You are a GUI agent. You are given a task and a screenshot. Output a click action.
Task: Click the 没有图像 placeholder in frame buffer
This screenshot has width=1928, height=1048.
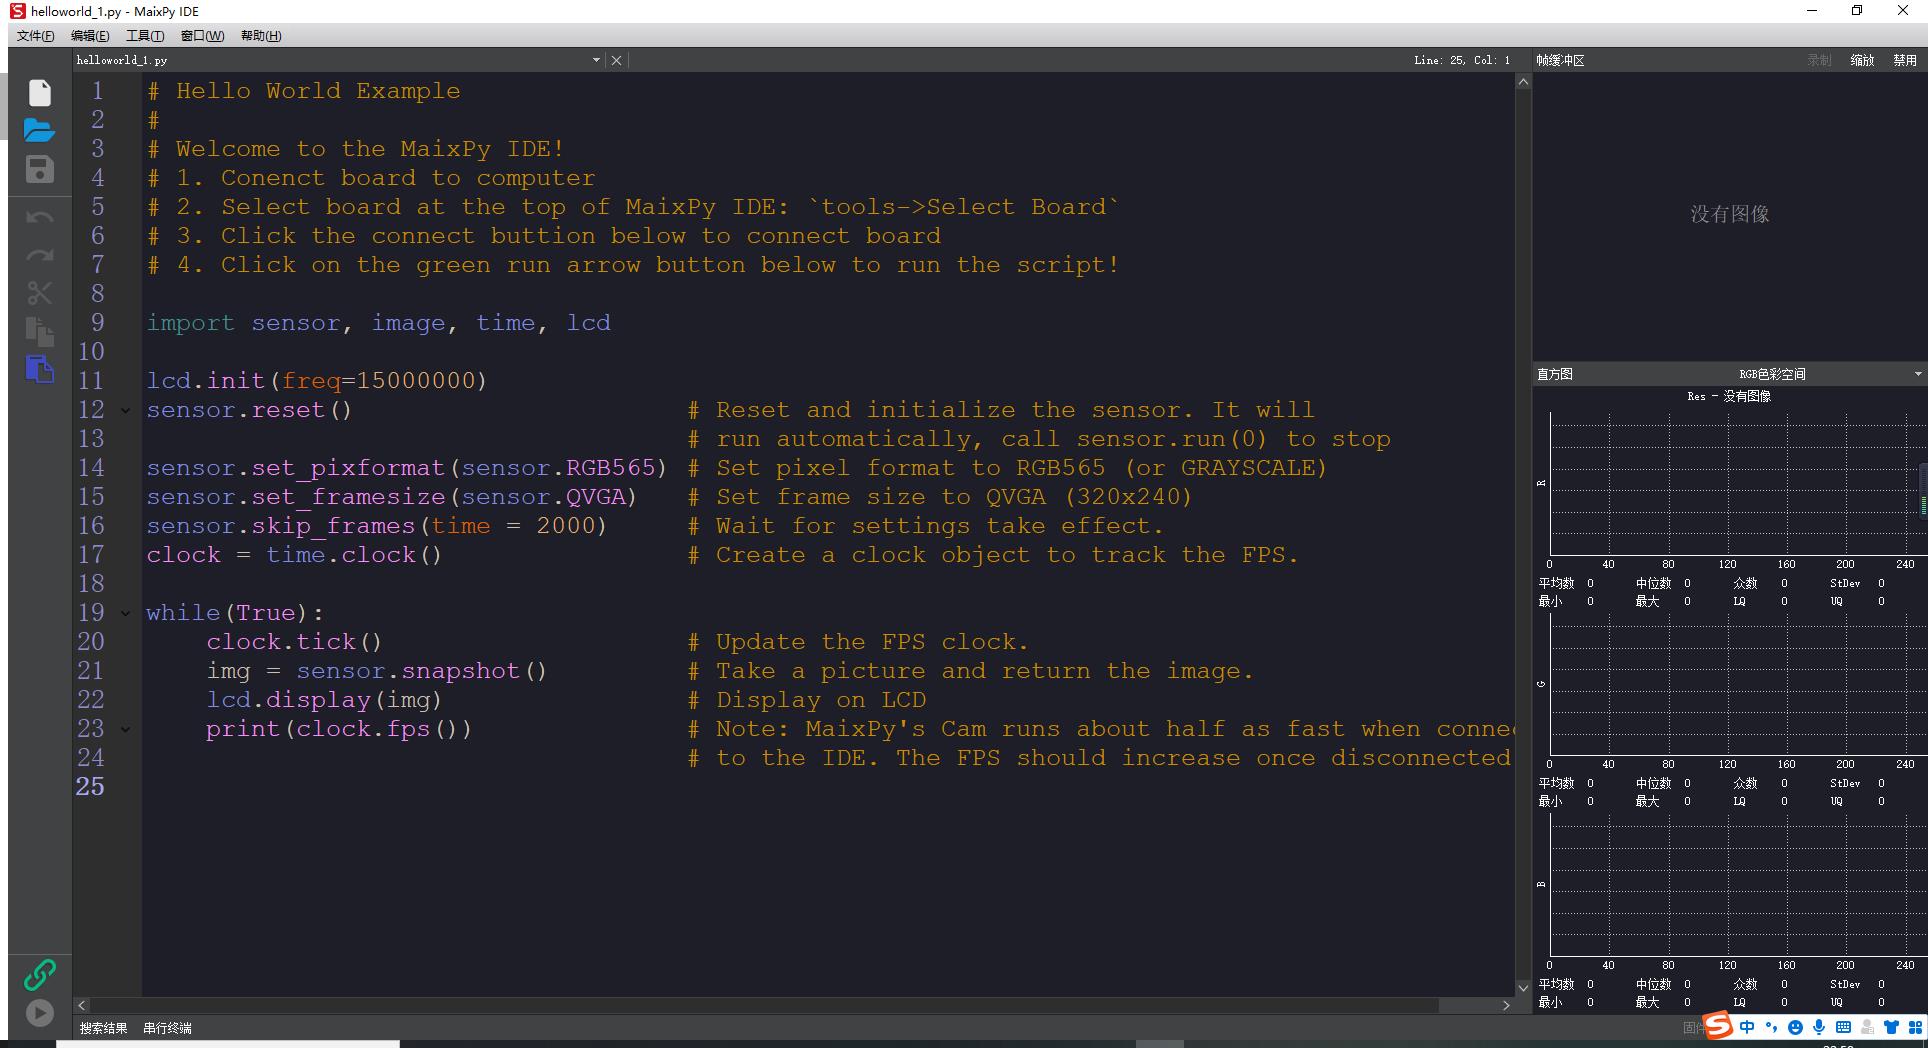(x=1730, y=214)
